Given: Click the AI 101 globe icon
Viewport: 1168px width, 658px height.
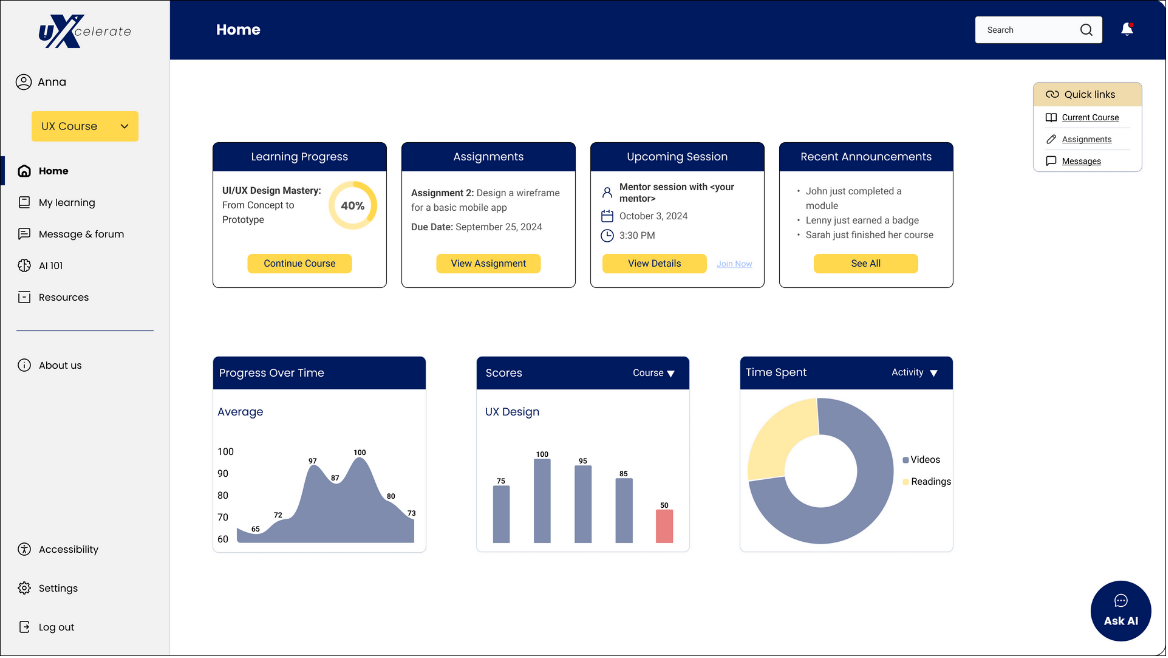Looking at the screenshot, I should pos(23,265).
